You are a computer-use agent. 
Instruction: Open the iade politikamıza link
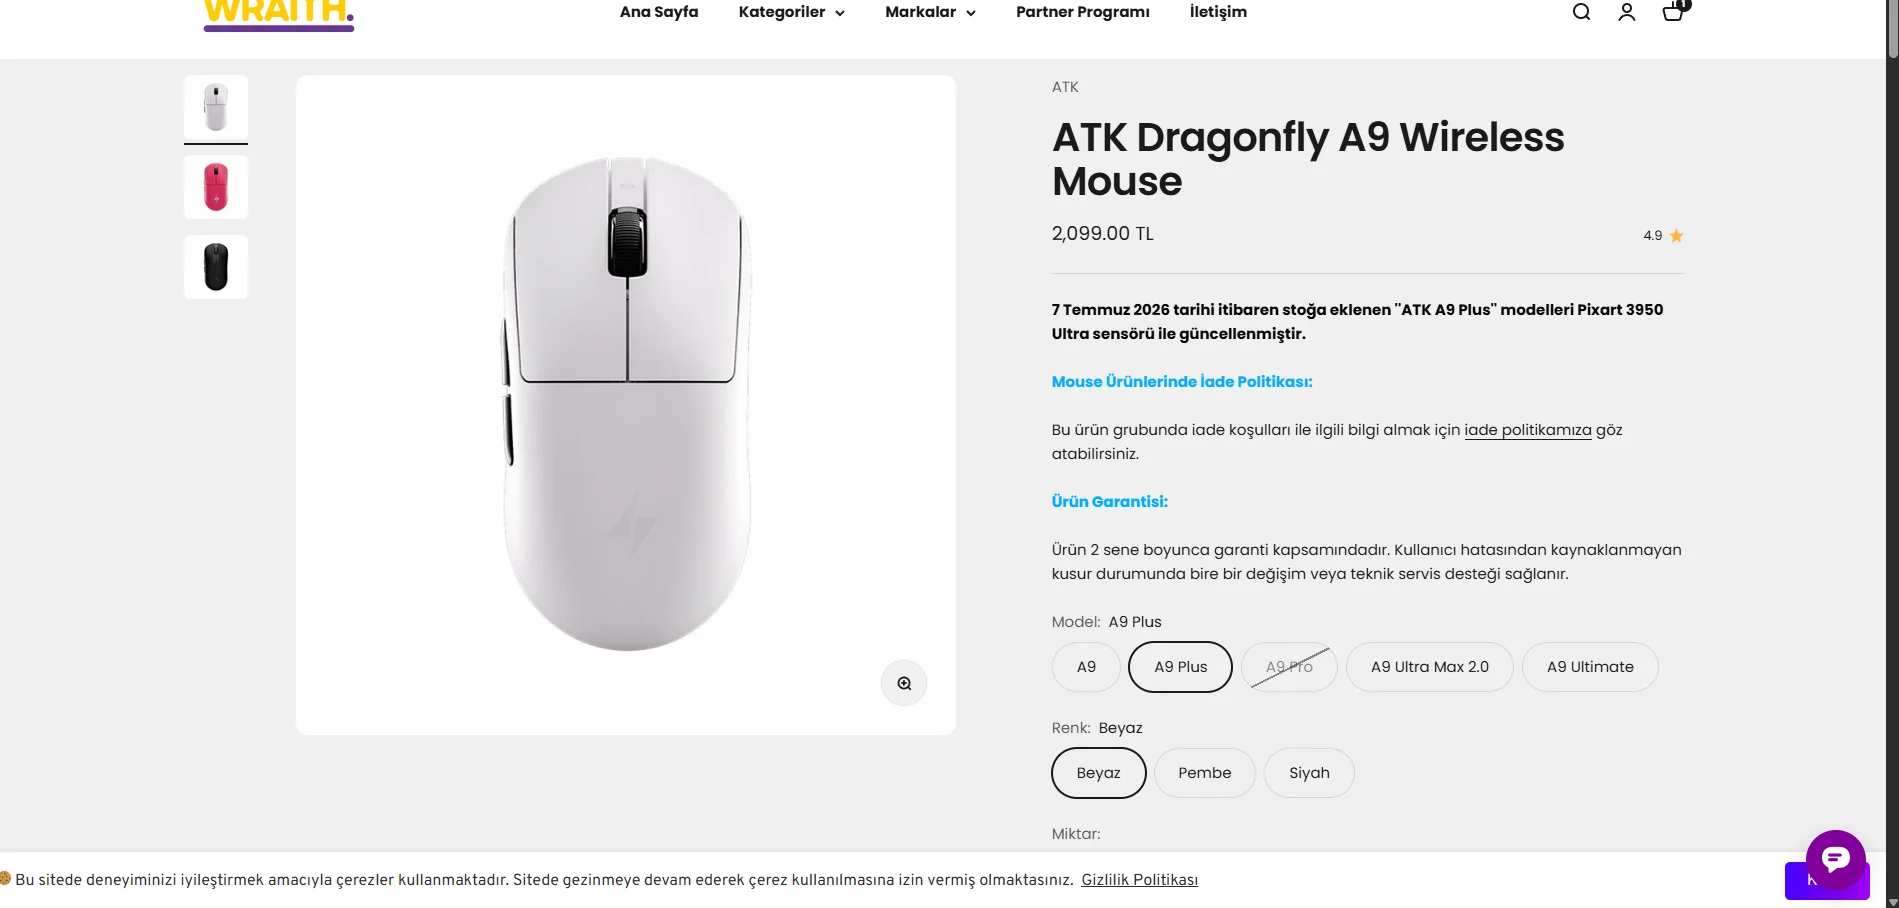pos(1527,430)
